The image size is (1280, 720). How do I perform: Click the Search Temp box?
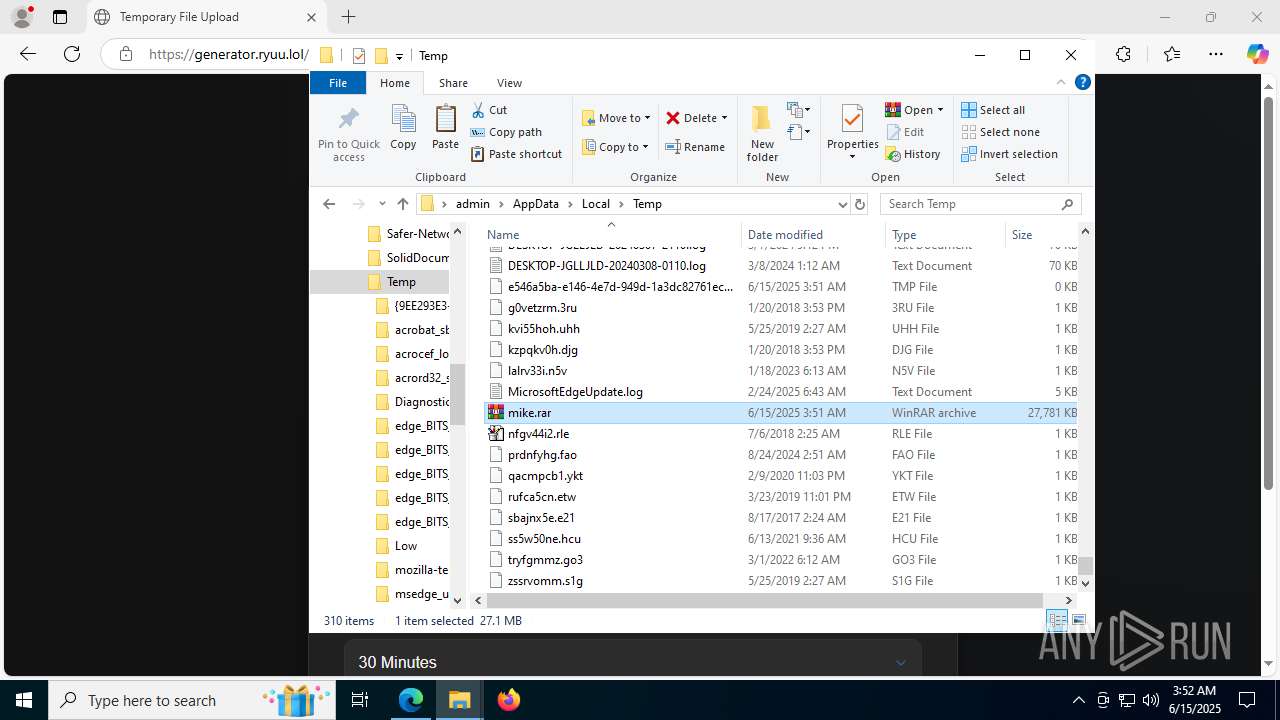(x=980, y=204)
